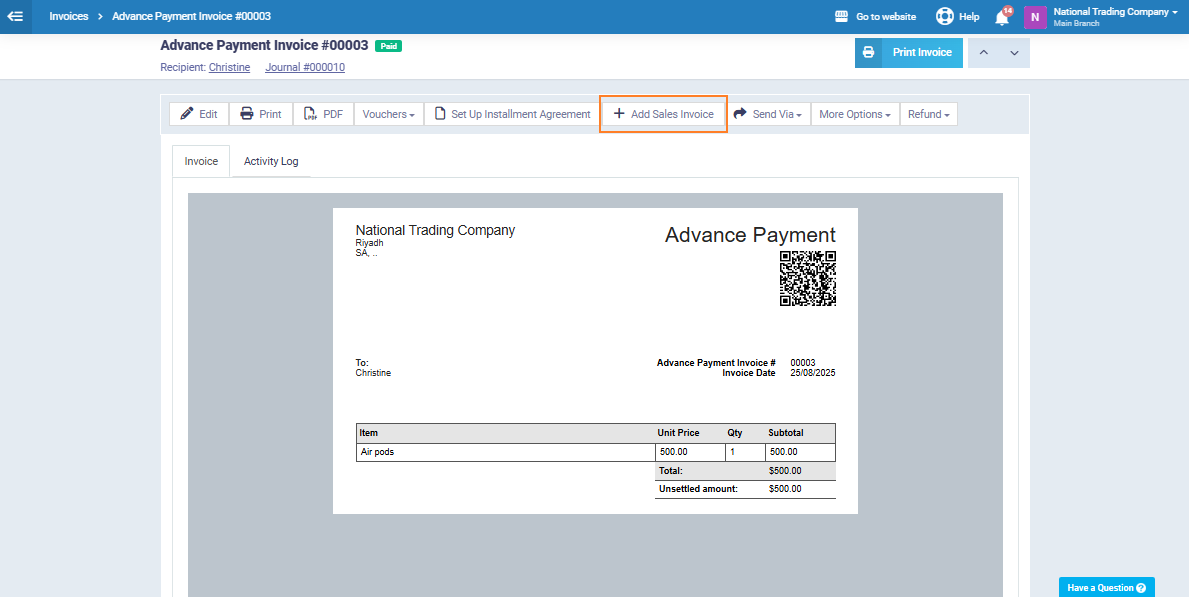Click the Unsettled amount $500.00 value
Viewport: 1189px width, 597px height.
coord(785,489)
